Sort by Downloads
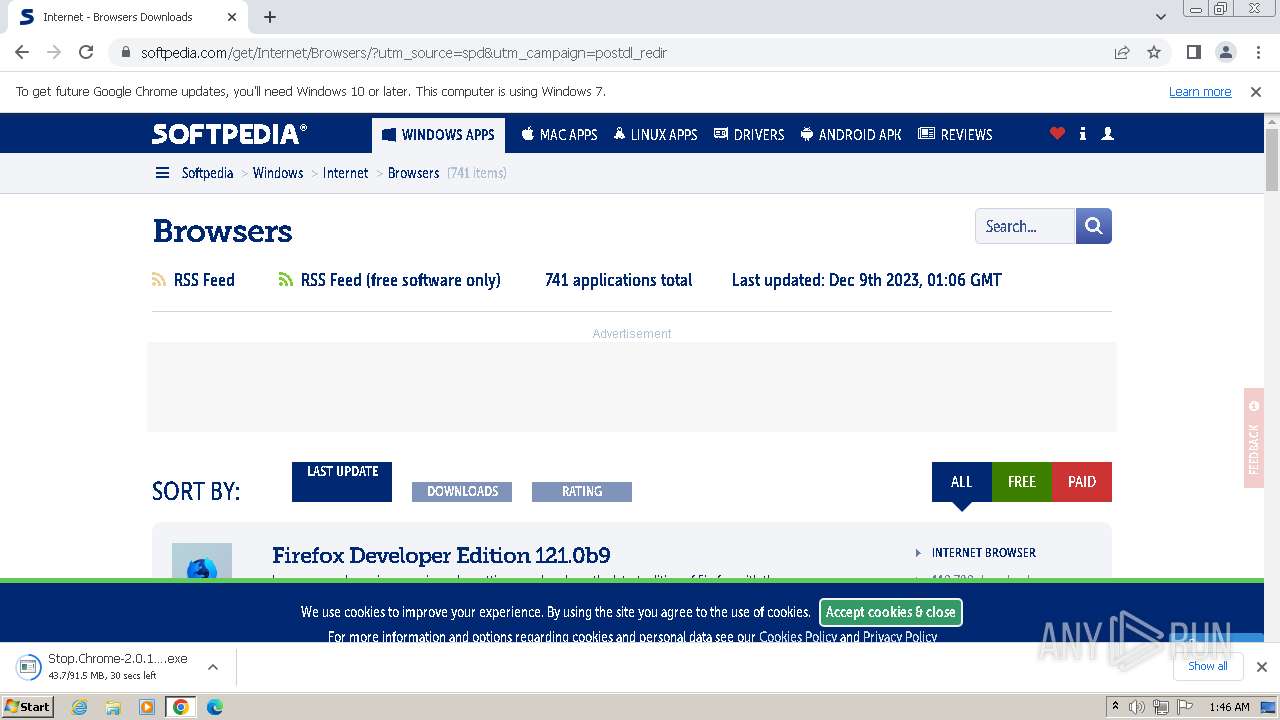 pos(462,491)
